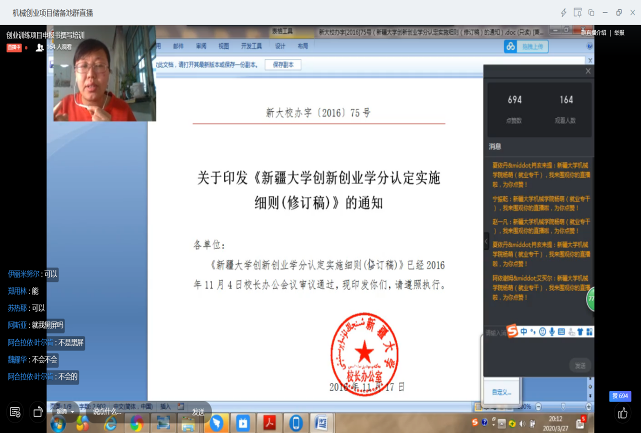Click the pin window icon in title bar
This screenshot has width=641, height=433.
(578, 13)
